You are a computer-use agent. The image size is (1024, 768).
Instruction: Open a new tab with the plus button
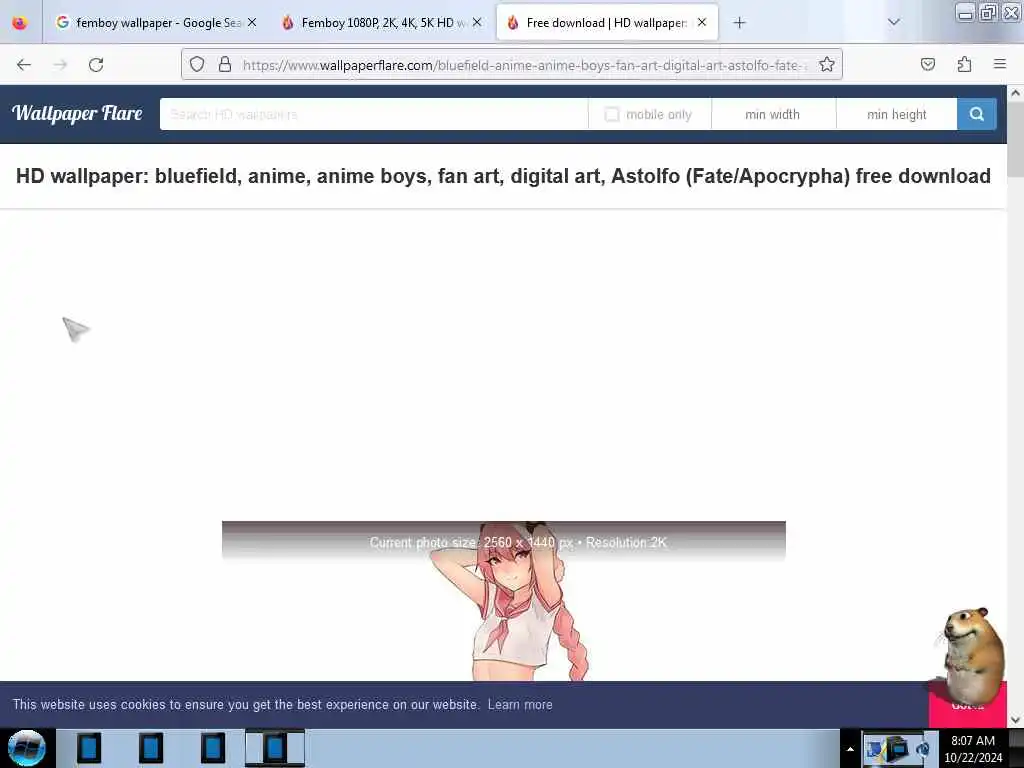(x=739, y=23)
